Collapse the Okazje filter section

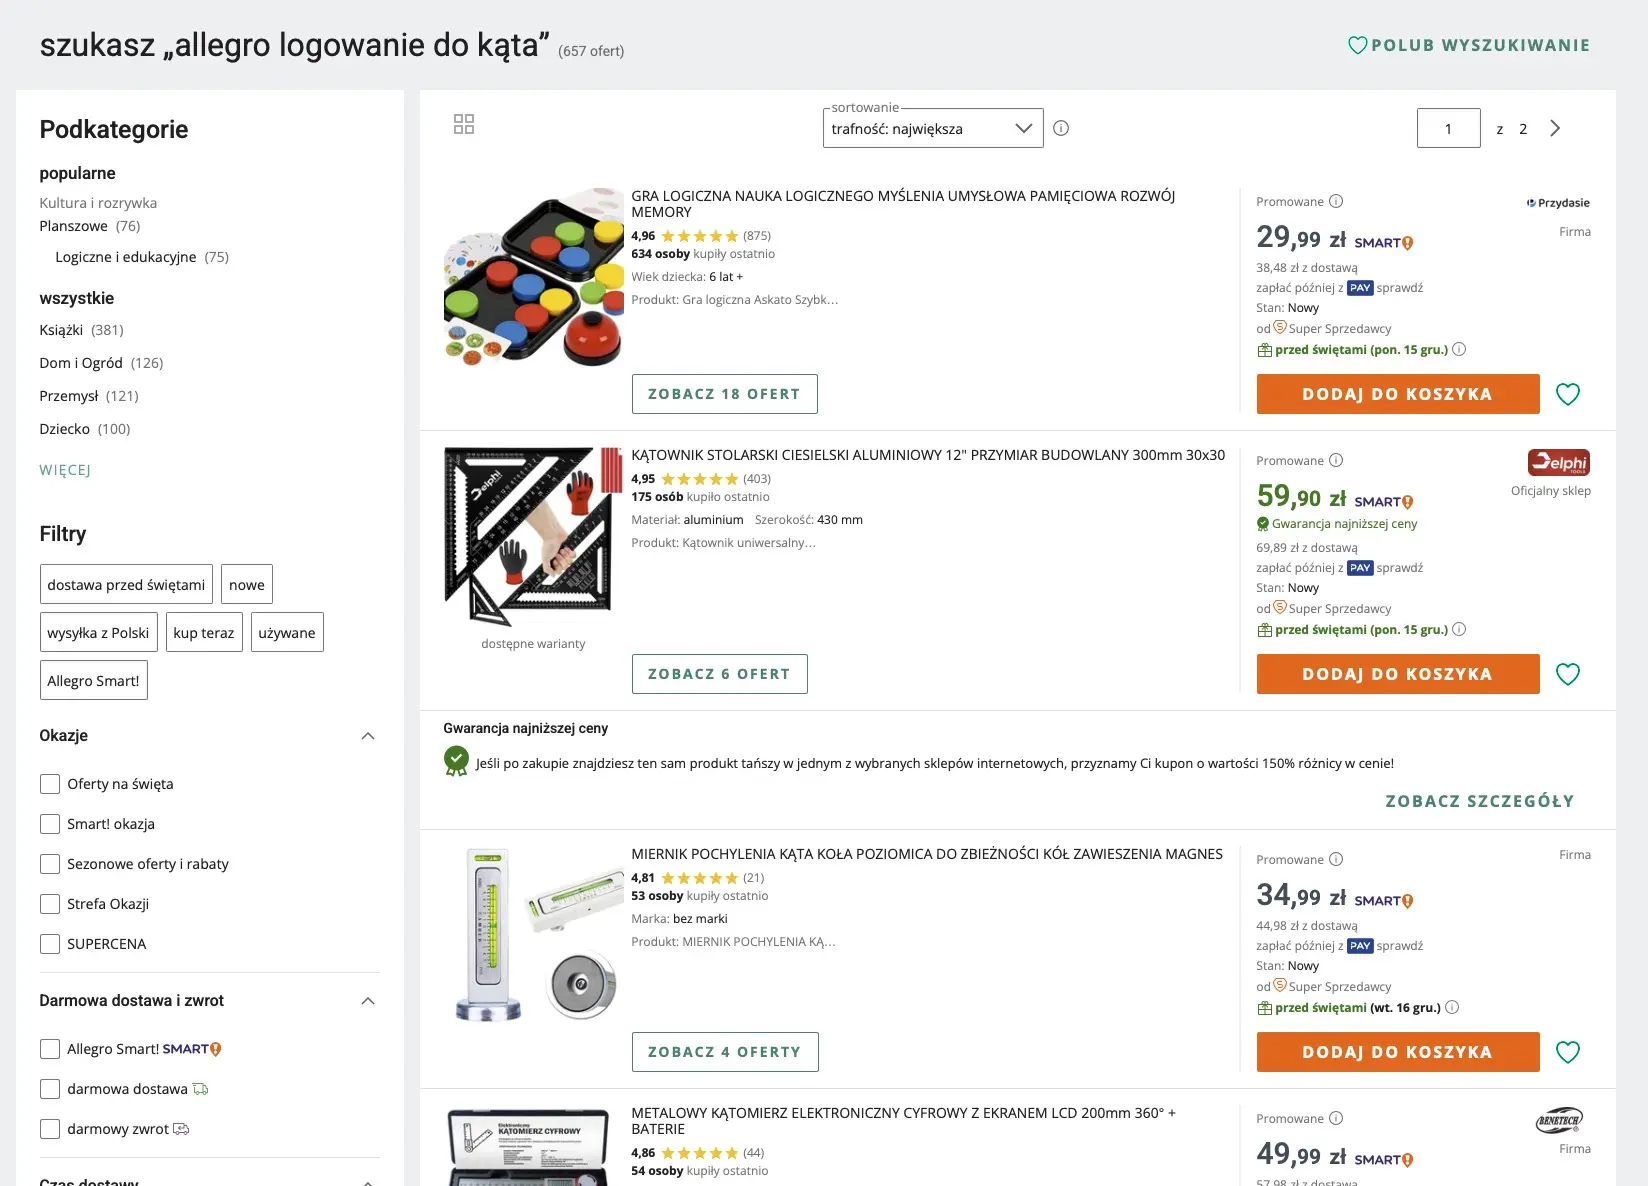coord(368,736)
